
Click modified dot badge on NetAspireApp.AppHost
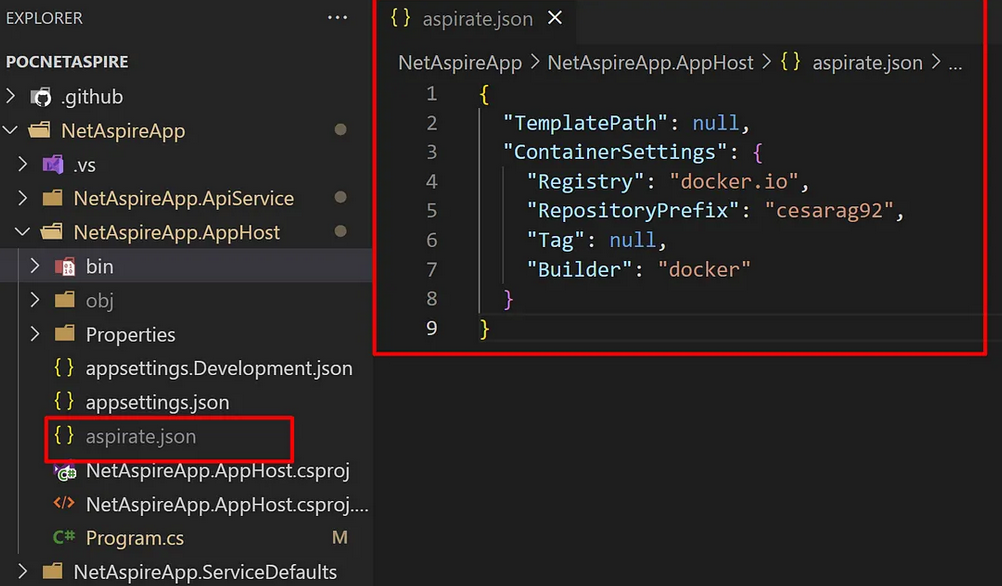pos(341,231)
